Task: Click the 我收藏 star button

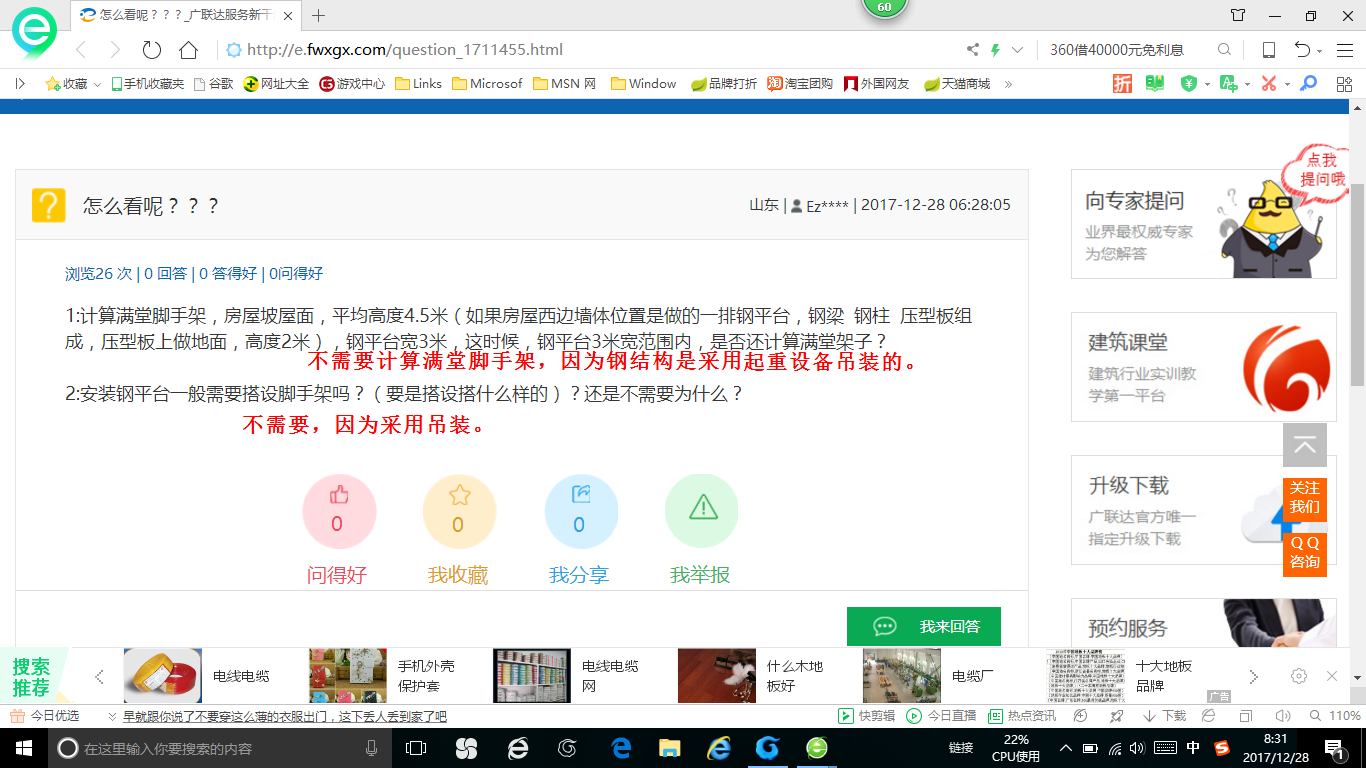Action: 459,511
